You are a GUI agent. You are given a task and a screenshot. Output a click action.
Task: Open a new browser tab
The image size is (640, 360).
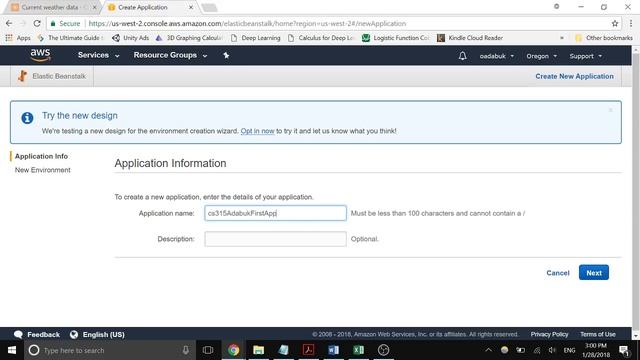click(209, 8)
